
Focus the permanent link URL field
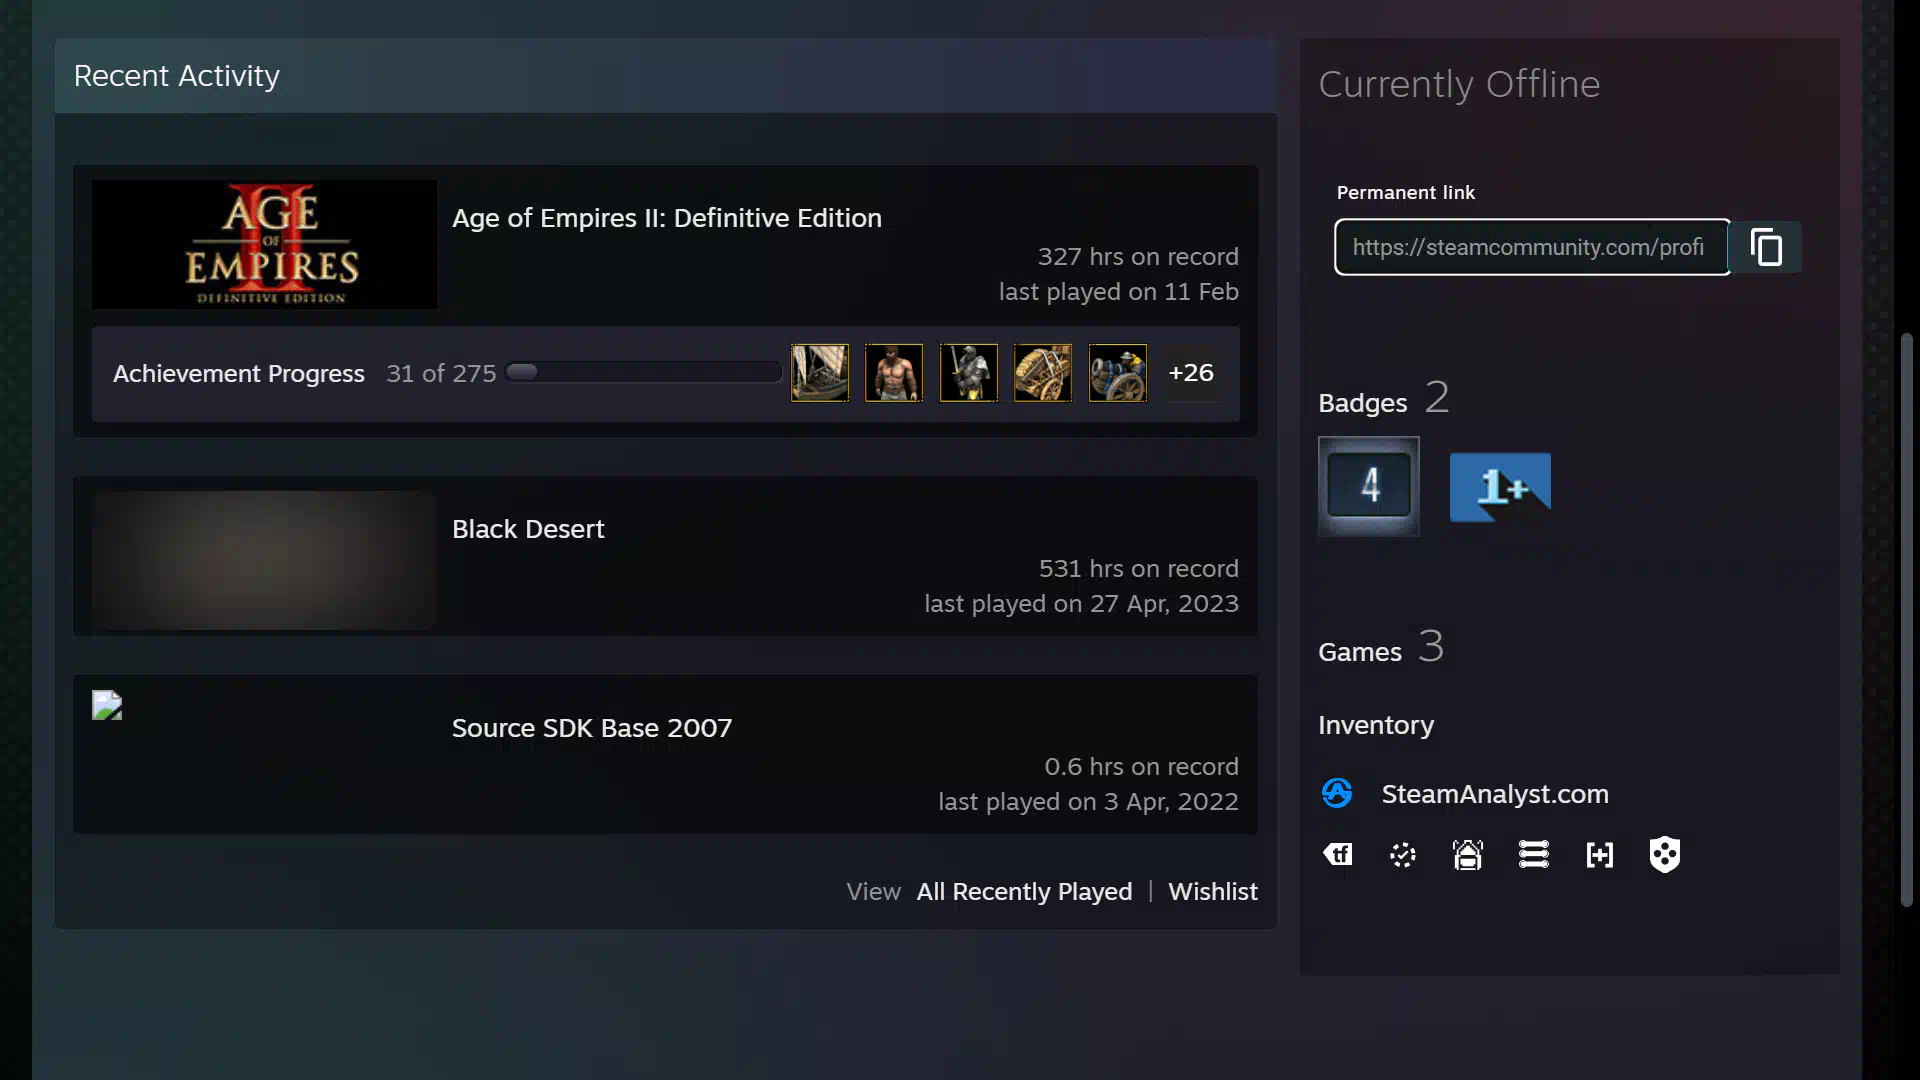click(1532, 247)
